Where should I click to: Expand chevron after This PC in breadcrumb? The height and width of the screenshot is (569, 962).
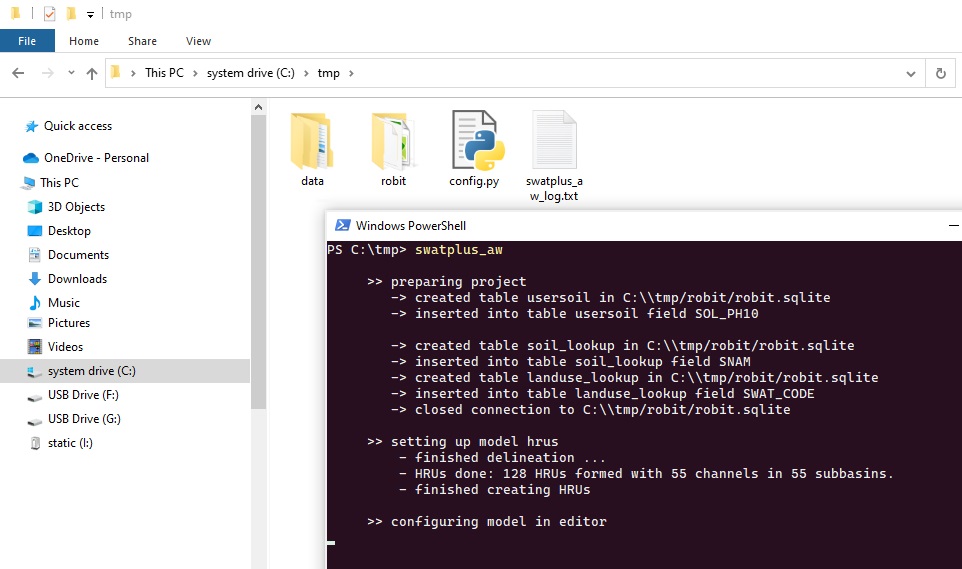195,73
